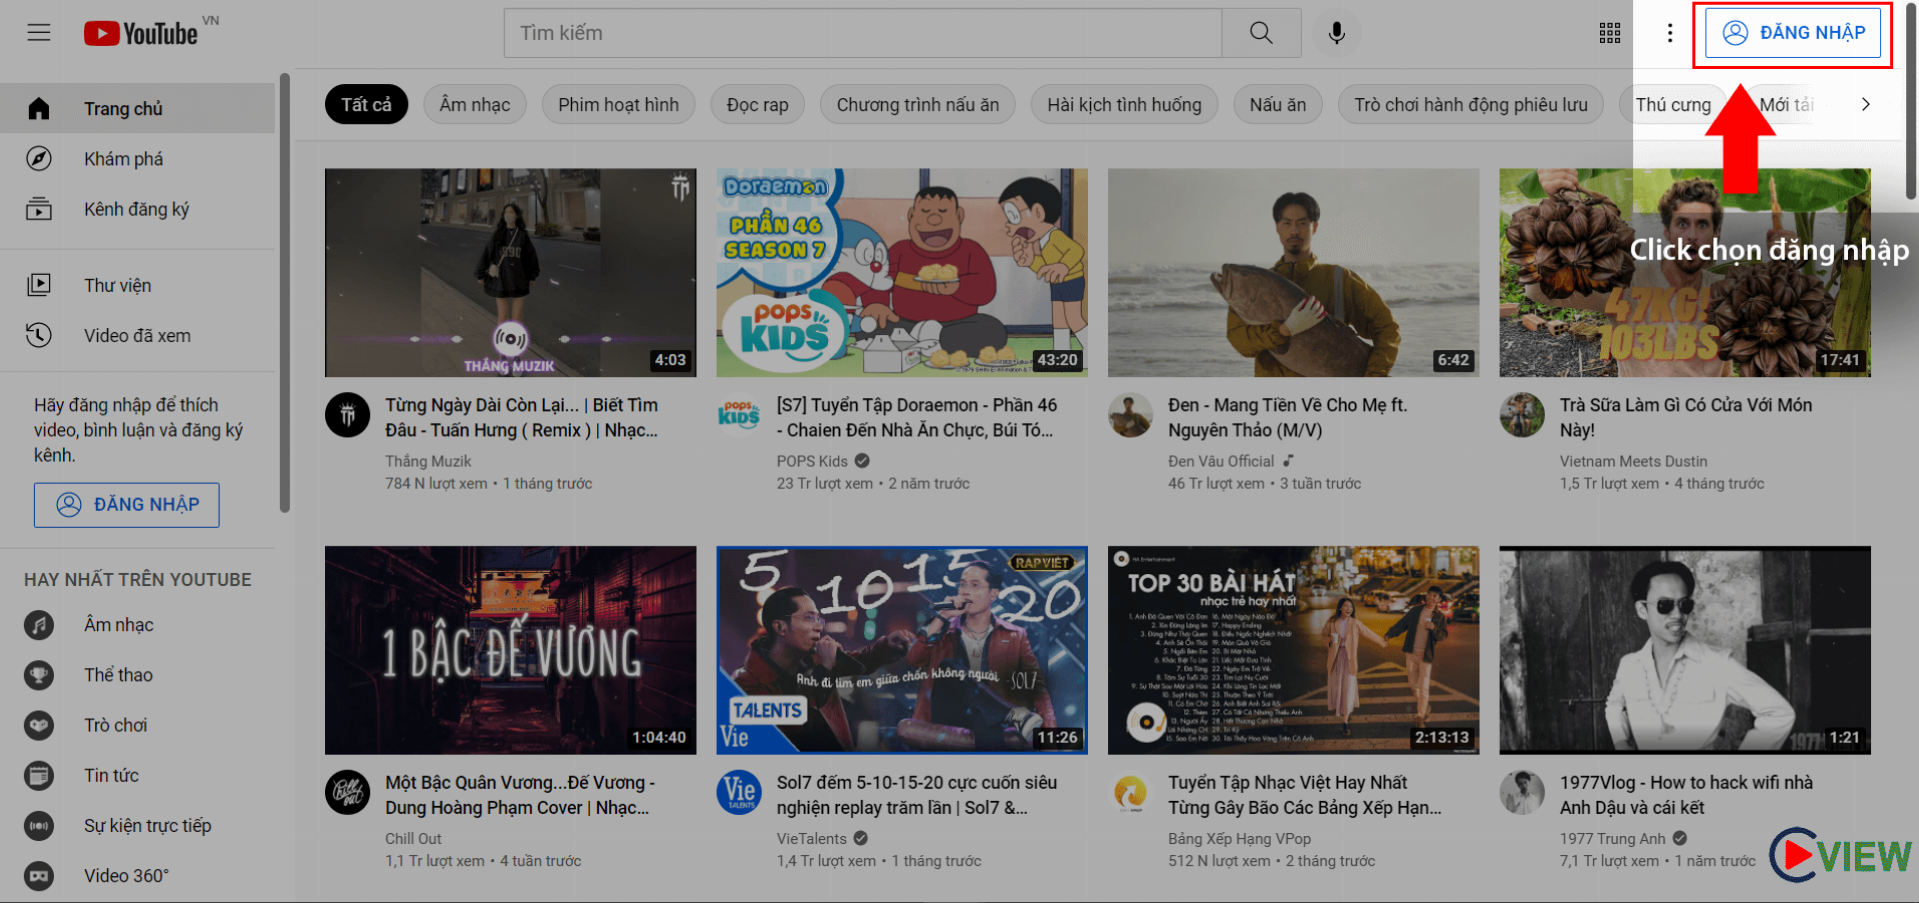The height and width of the screenshot is (903, 1919).
Task: Click the search magnifier button
Action: pos(1261,33)
